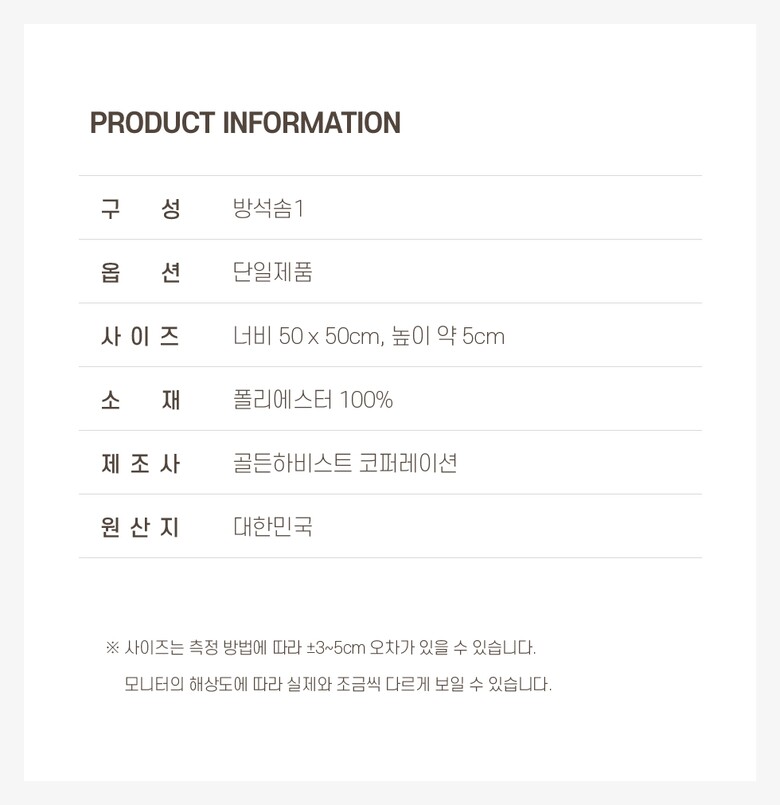Click the 사이즈 row label

coord(141,336)
